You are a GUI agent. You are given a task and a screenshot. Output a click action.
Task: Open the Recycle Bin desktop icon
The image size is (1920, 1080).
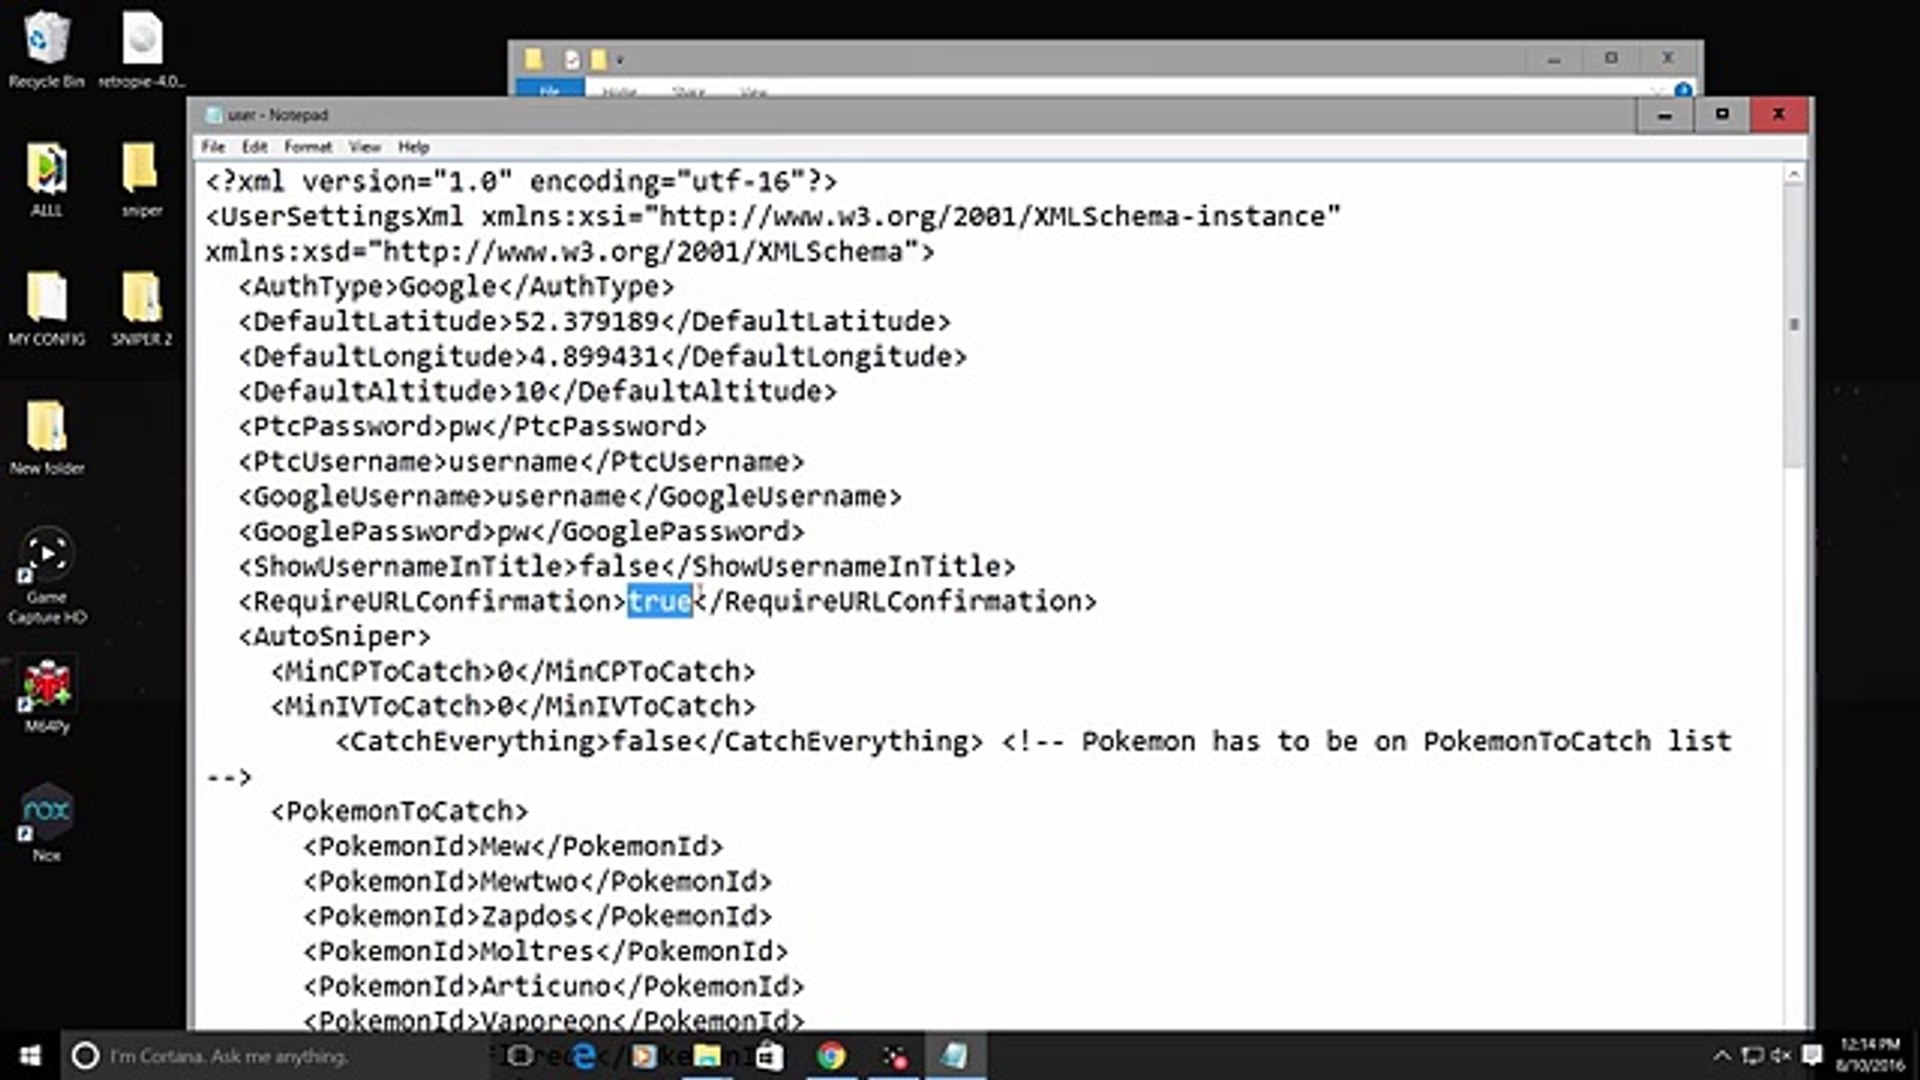[x=46, y=50]
